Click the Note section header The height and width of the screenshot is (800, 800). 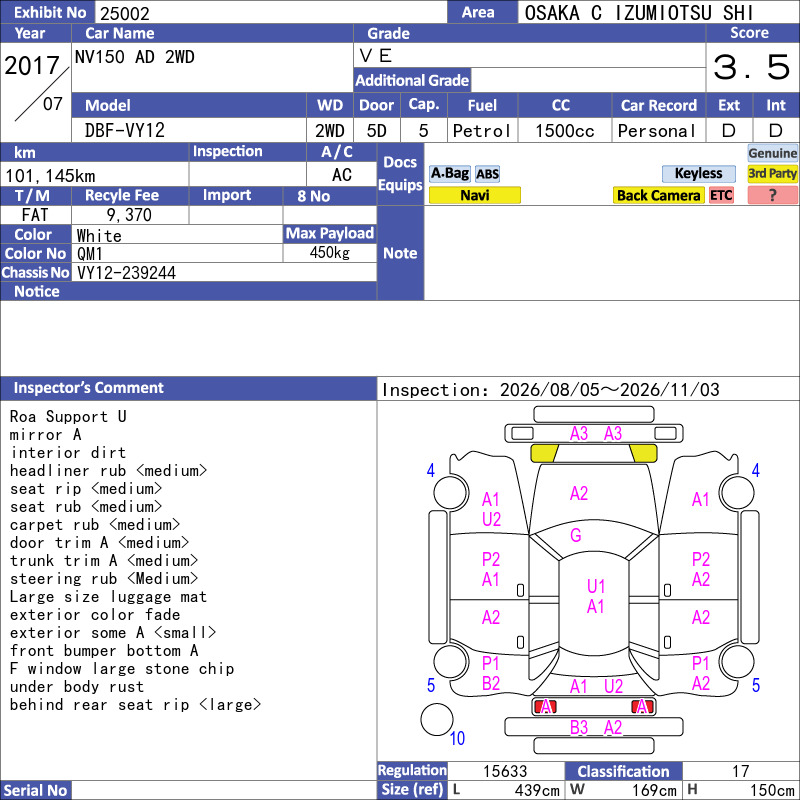(401, 253)
